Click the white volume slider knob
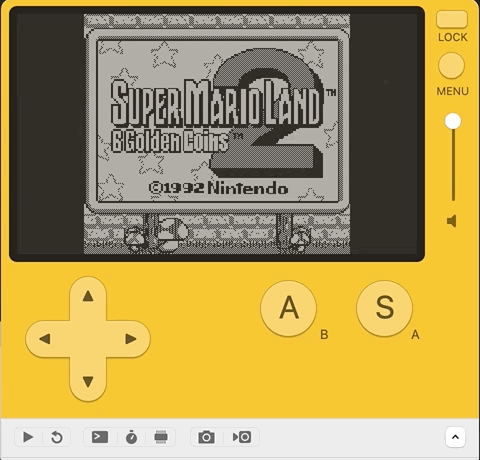 (x=453, y=121)
